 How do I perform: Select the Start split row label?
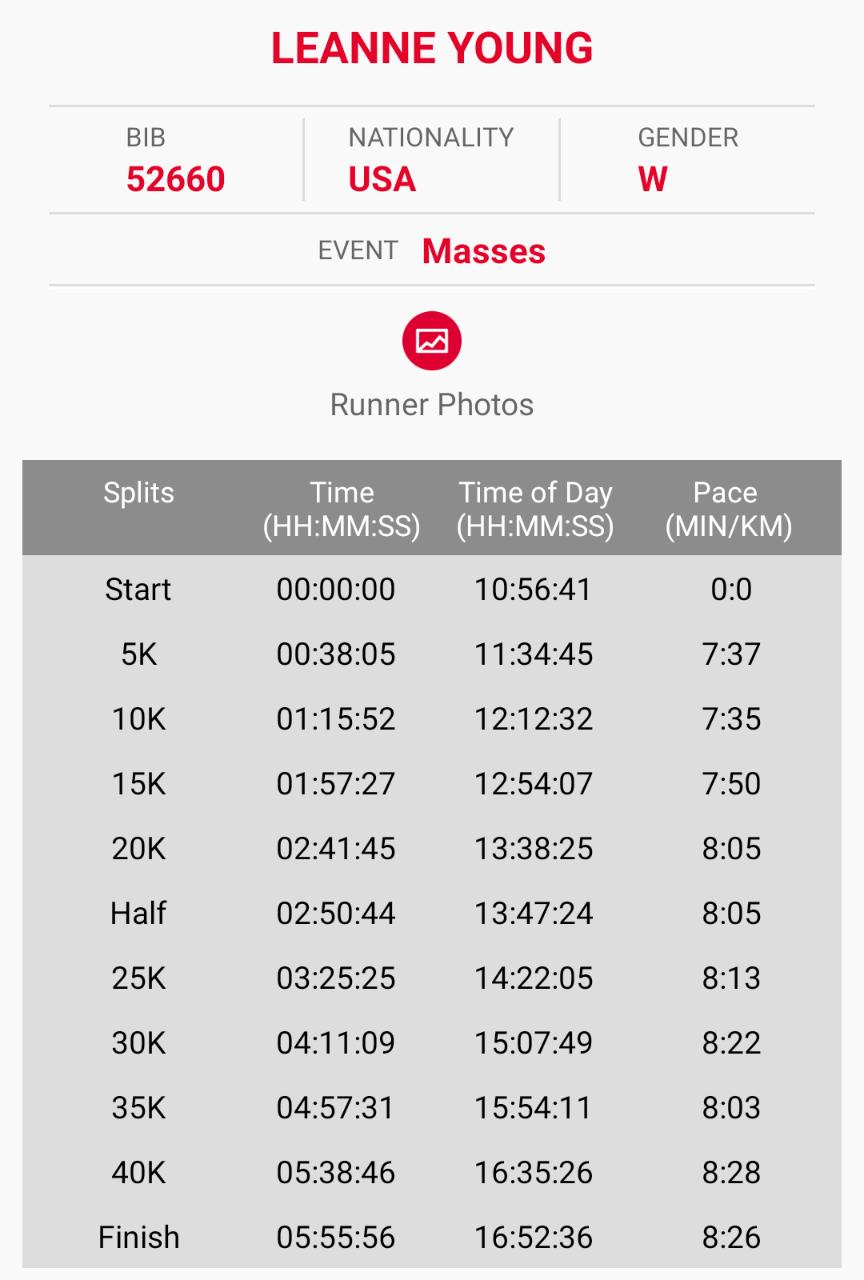click(139, 589)
